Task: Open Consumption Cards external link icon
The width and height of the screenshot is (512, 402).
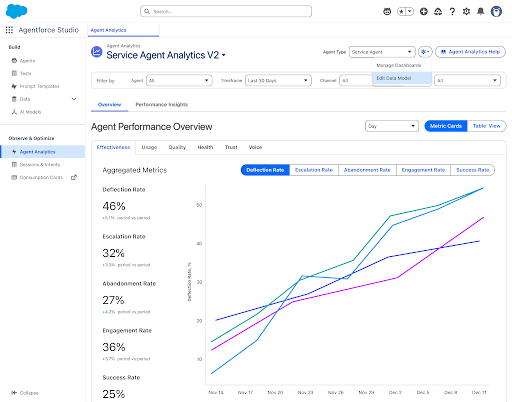Action: [x=74, y=177]
